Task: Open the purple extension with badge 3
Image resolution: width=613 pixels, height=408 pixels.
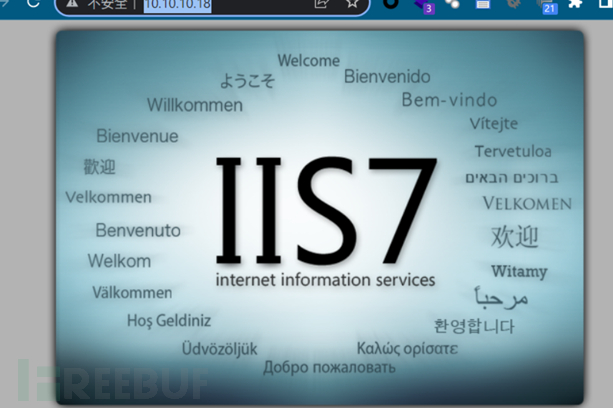Action: coord(425,5)
